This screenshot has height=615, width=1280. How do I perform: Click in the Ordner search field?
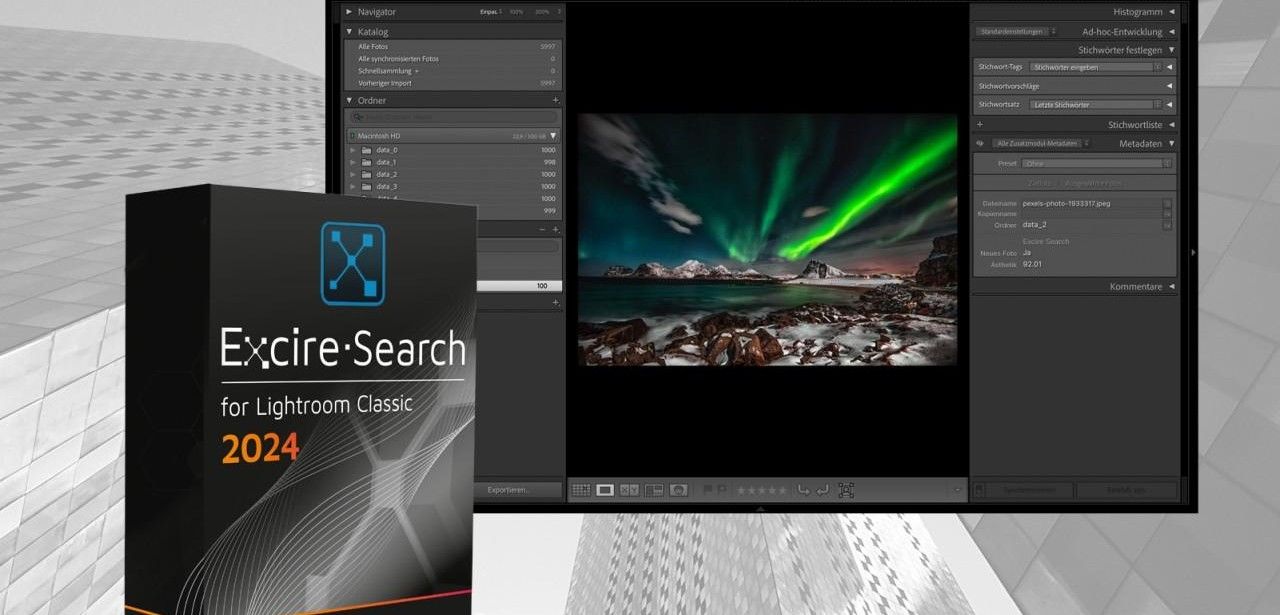click(455, 118)
